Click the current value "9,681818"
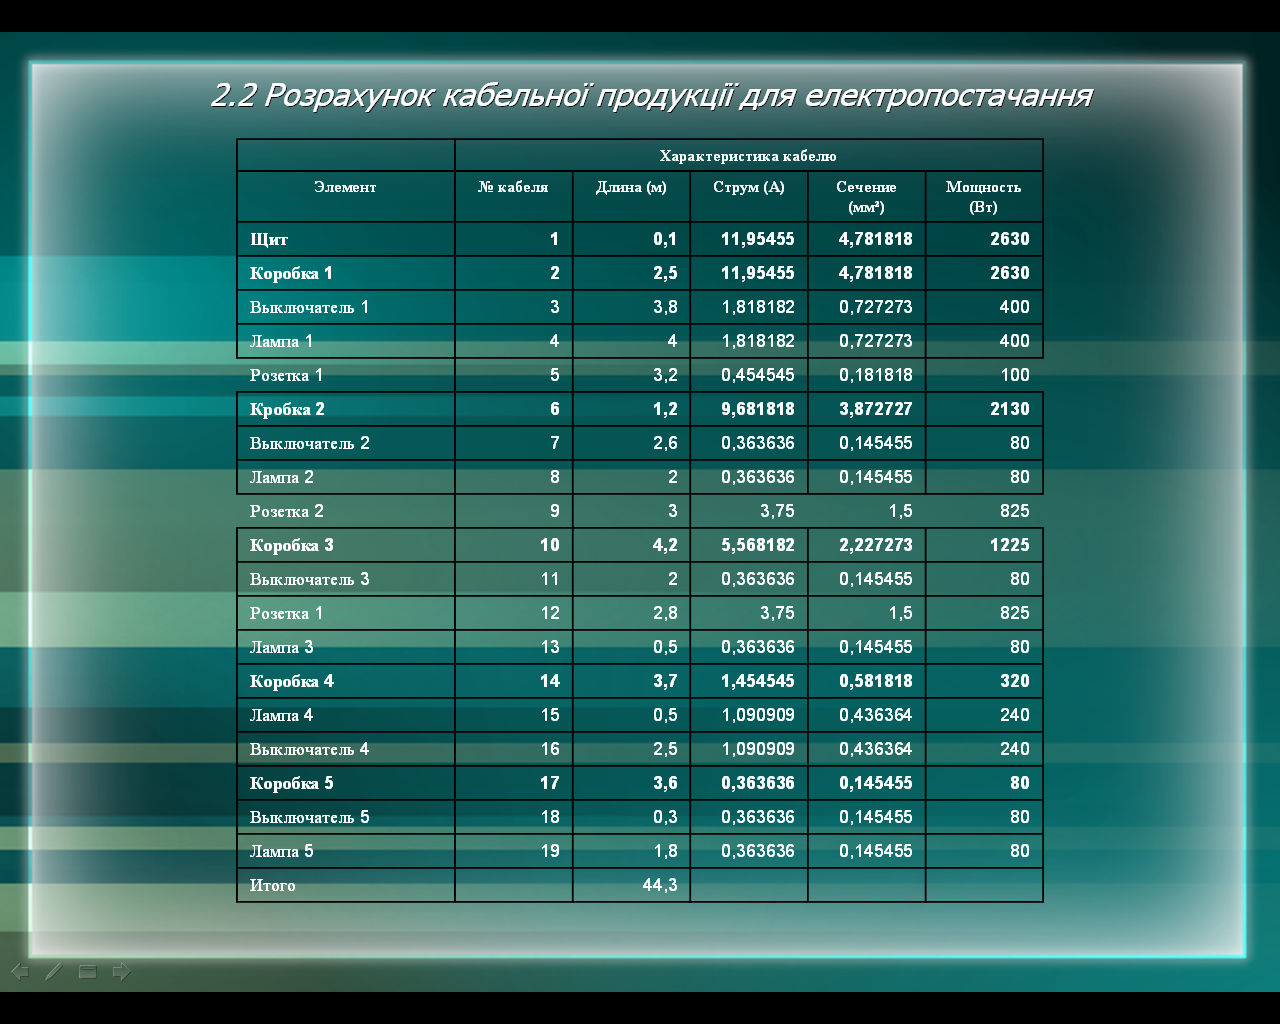 point(758,410)
